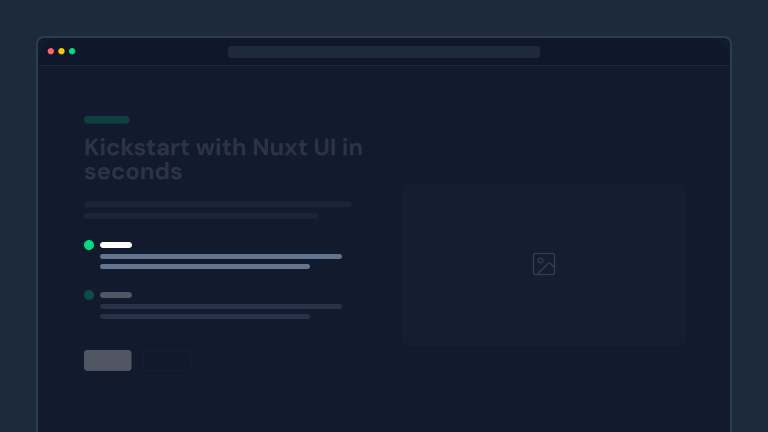The height and width of the screenshot is (432, 768).
Task: Select the white title bar of first feature
Action: (116, 245)
